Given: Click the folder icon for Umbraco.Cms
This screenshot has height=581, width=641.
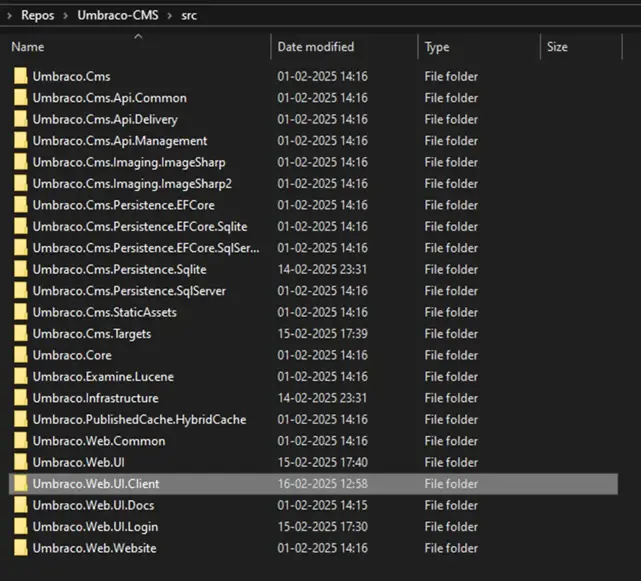Looking at the screenshot, I should pyautogui.click(x=20, y=76).
